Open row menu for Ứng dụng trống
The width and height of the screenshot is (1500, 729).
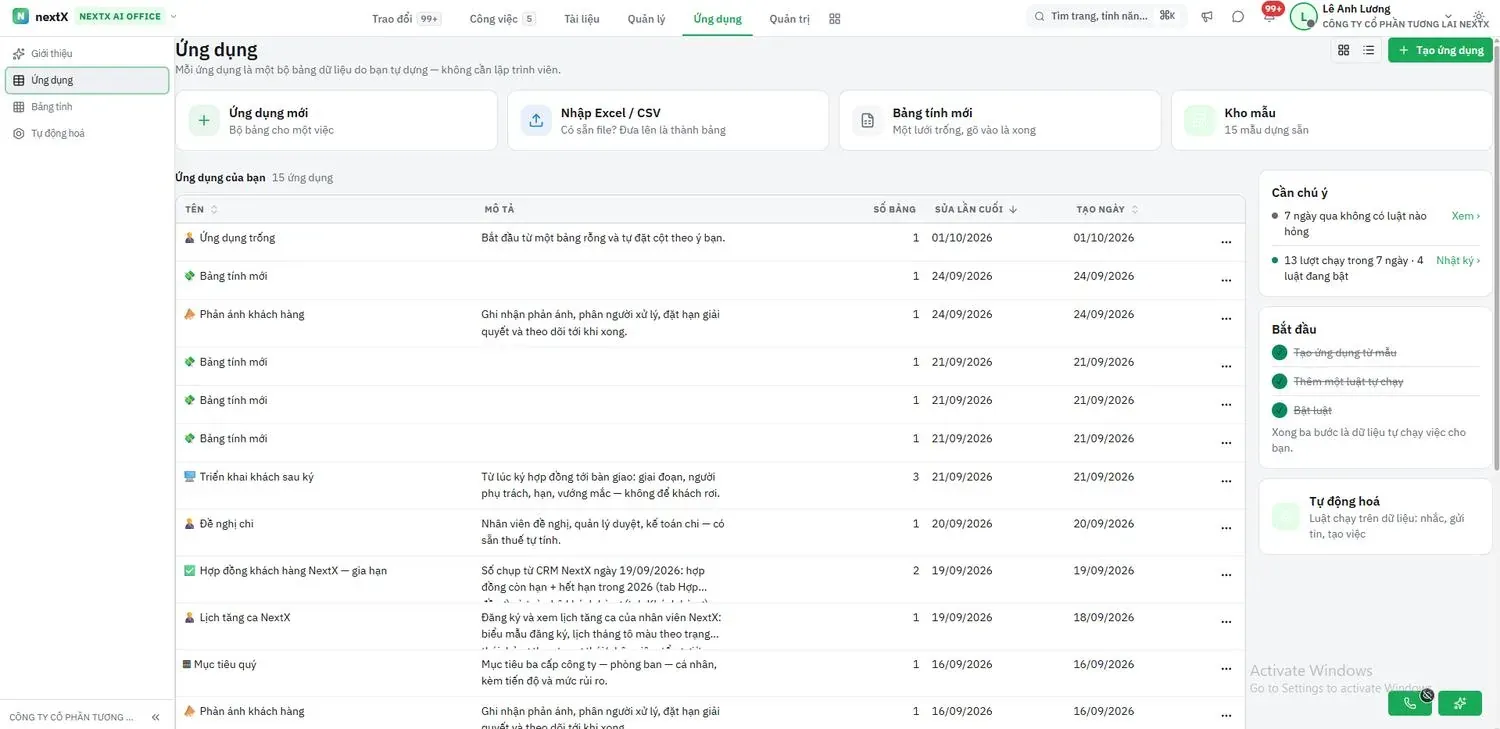click(x=1226, y=242)
